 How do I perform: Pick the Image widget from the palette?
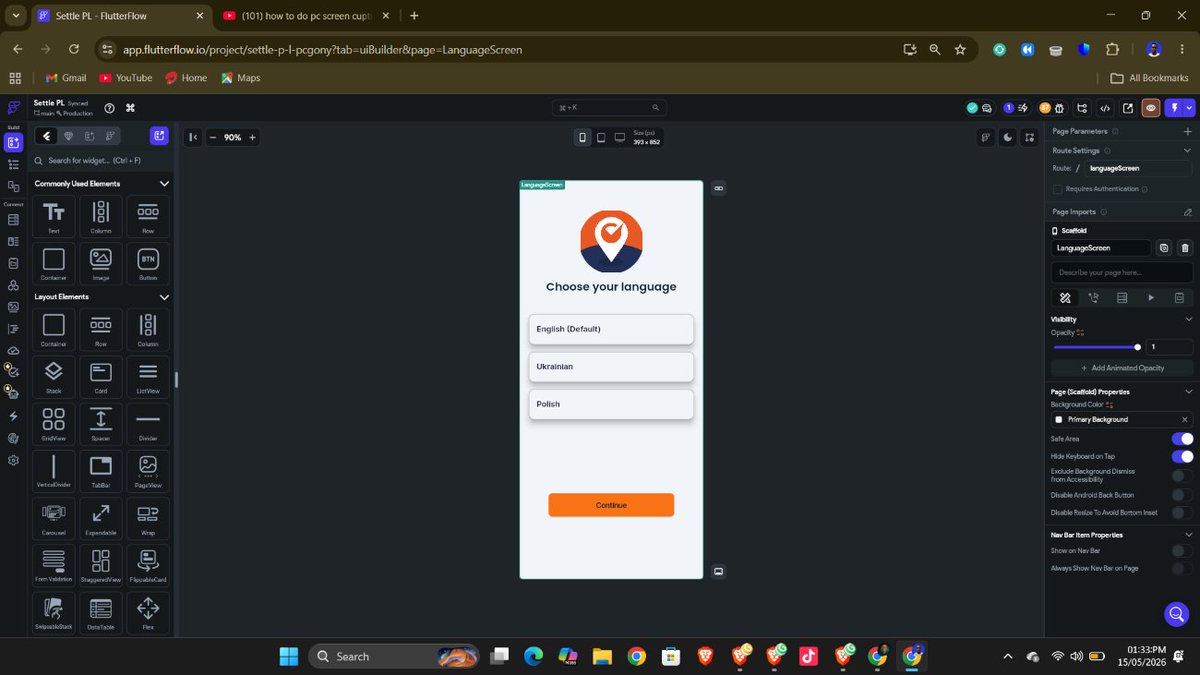[x=101, y=264]
